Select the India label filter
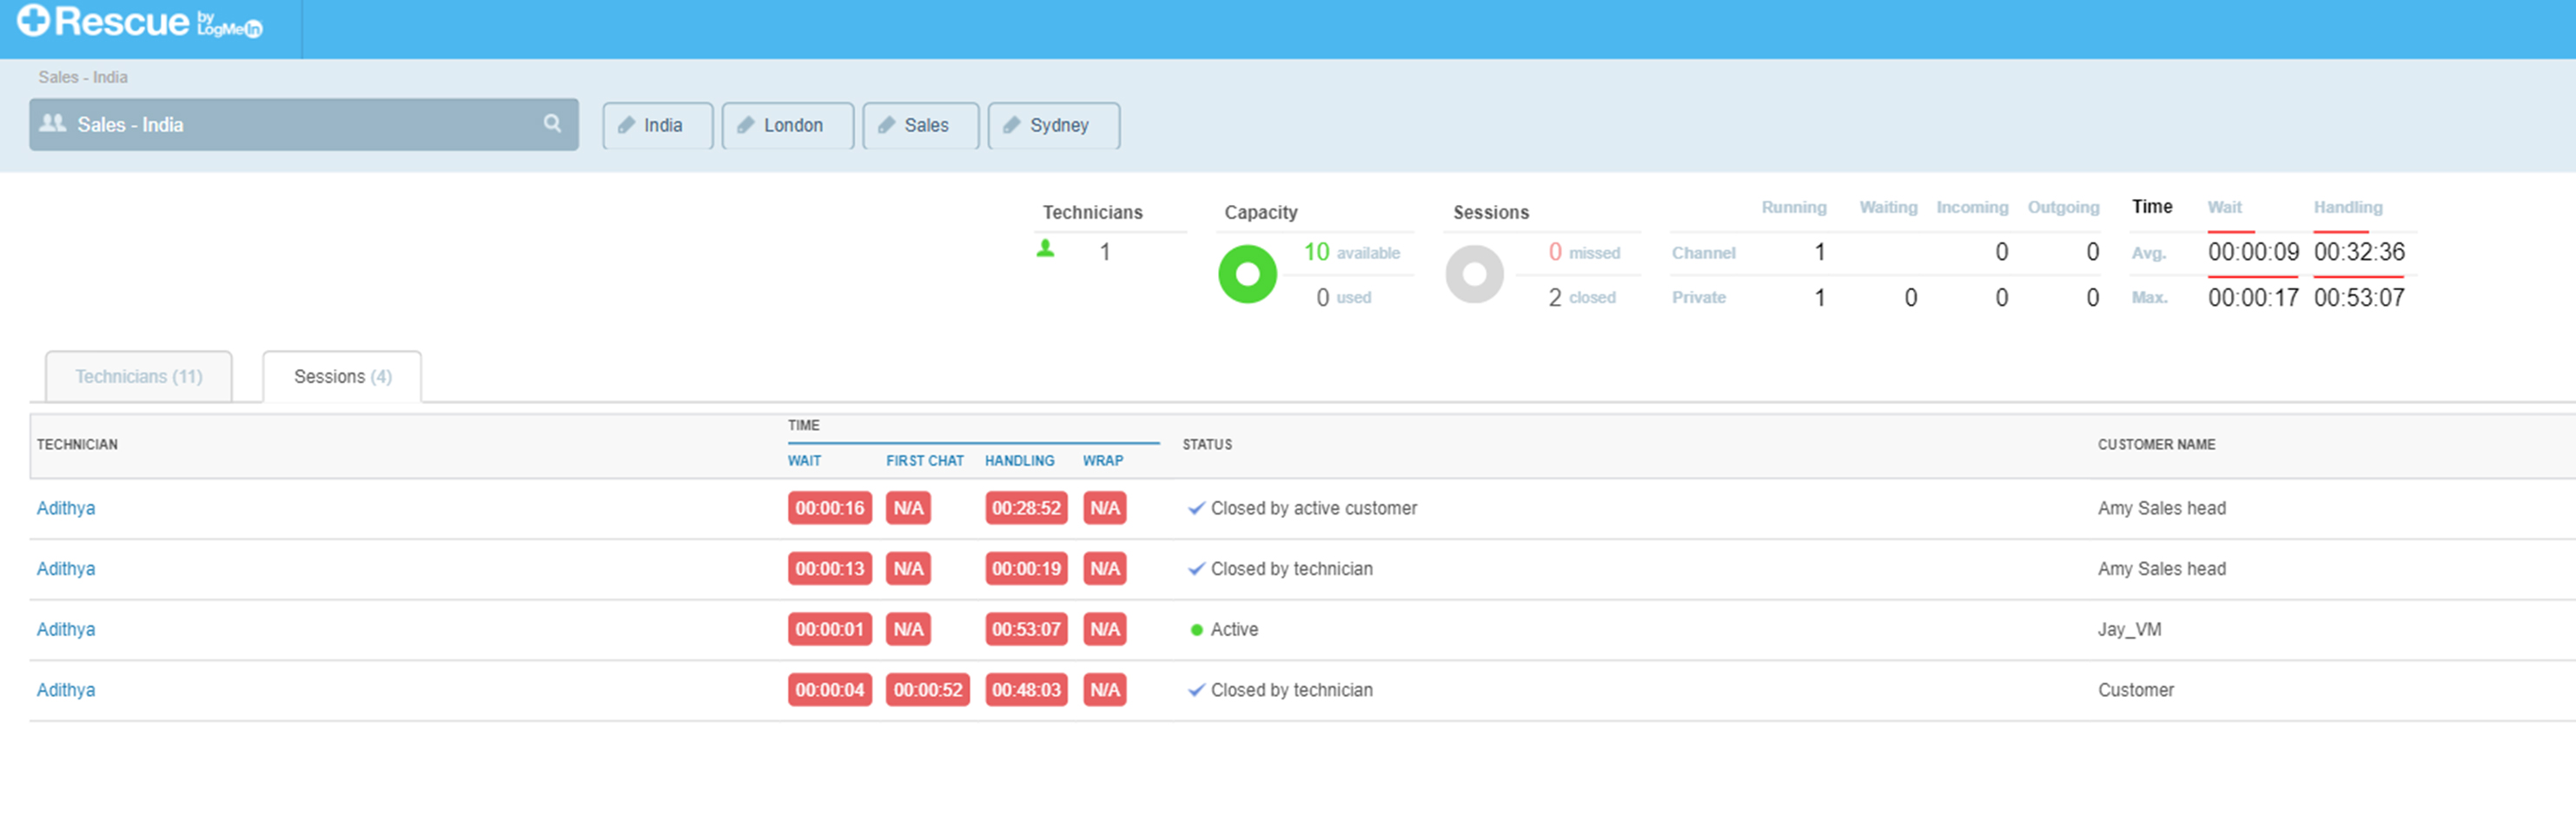2576x821 pixels. pos(658,125)
